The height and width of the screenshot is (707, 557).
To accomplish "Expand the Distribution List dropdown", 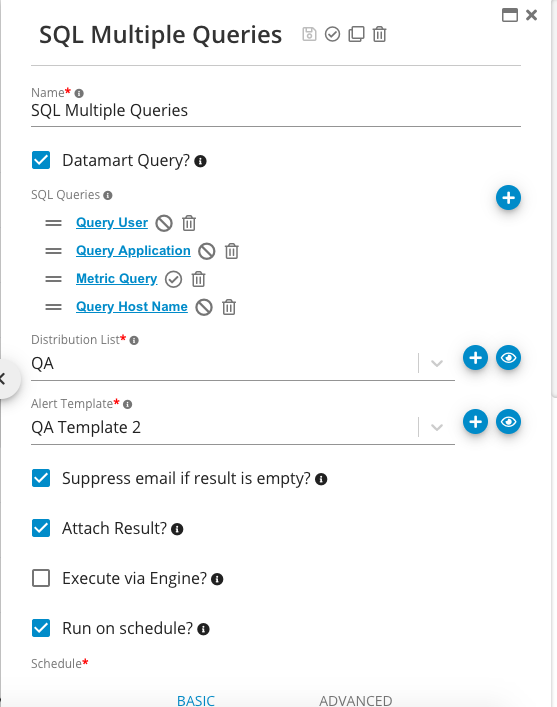I will (x=437, y=363).
